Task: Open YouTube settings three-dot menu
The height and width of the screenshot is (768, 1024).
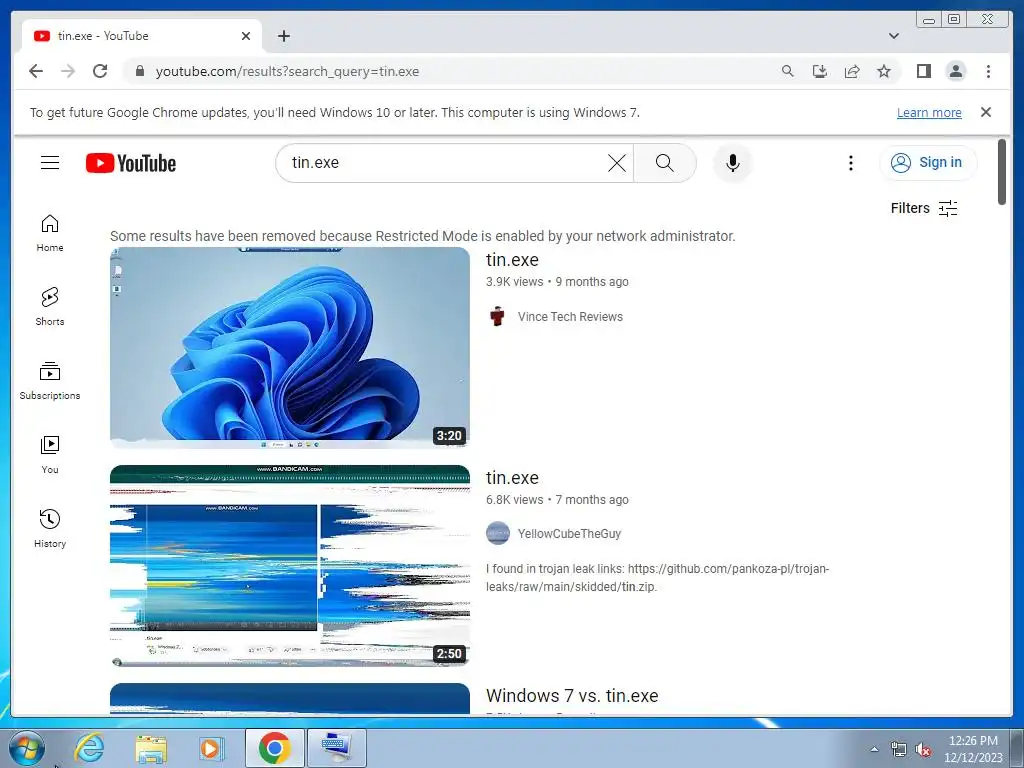Action: 850,163
